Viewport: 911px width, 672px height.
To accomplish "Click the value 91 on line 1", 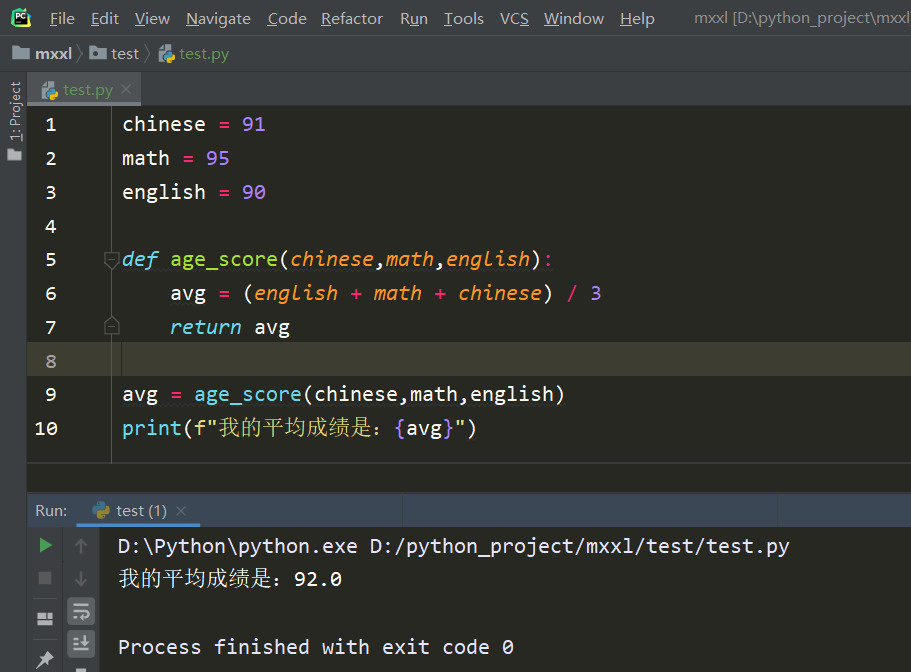I will pos(253,124).
